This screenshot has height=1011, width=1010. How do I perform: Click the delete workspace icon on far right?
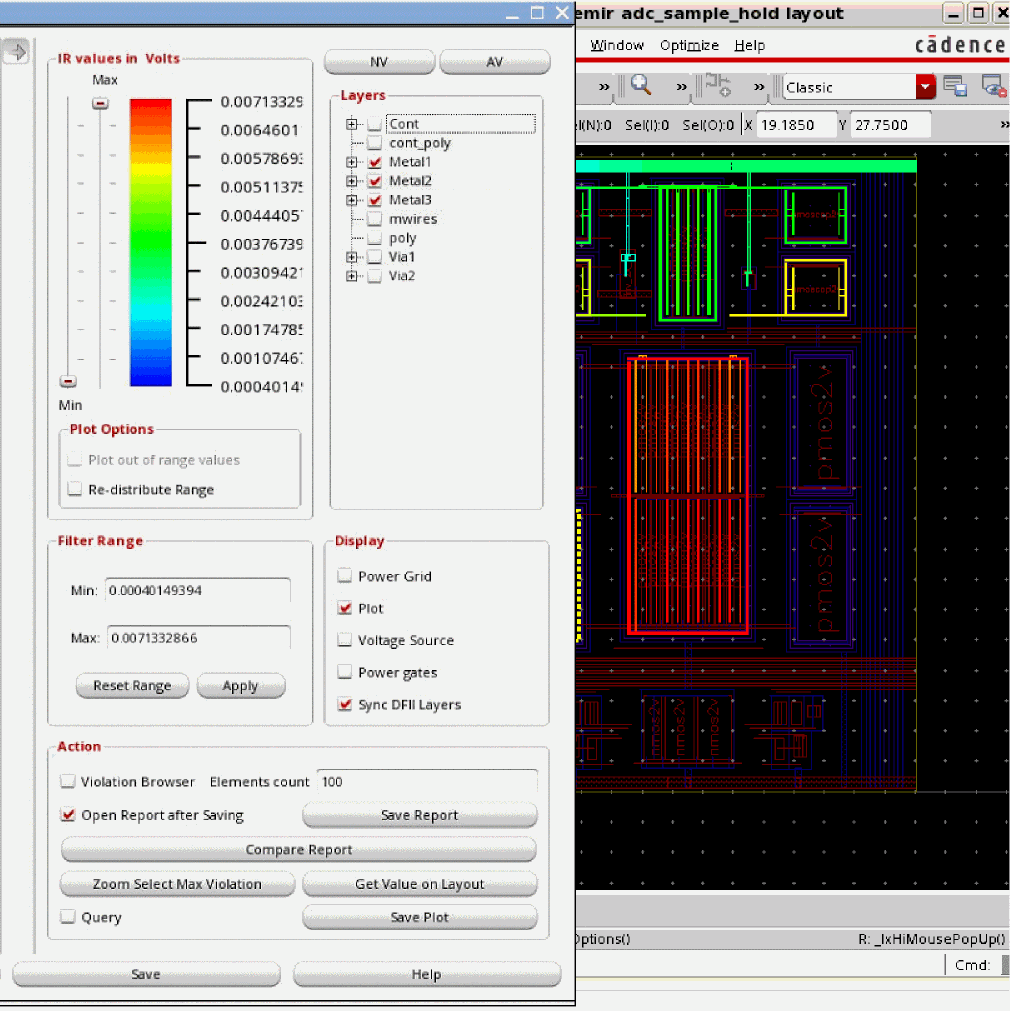pyautogui.click(x=993, y=87)
